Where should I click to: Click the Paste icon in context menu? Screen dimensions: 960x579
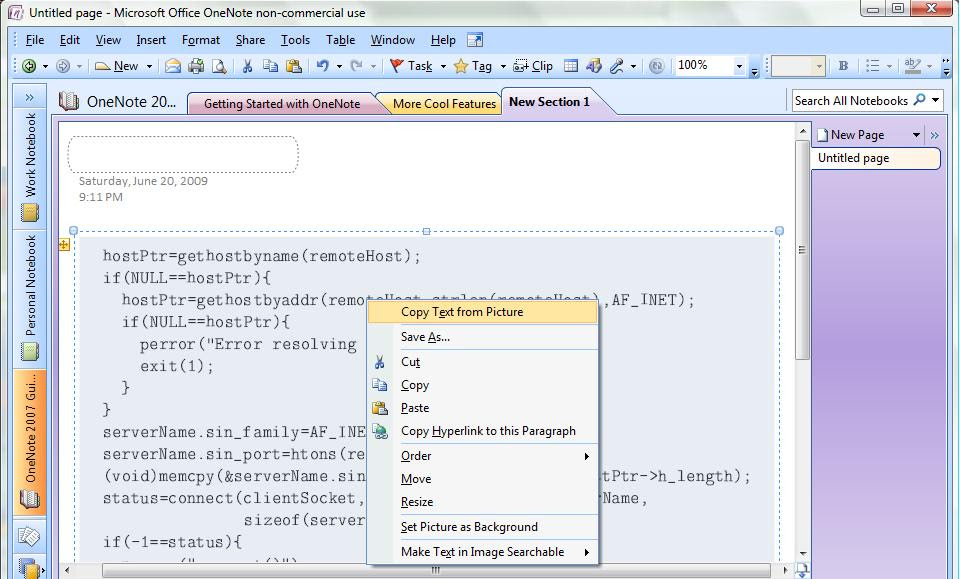tap(380, 408)
